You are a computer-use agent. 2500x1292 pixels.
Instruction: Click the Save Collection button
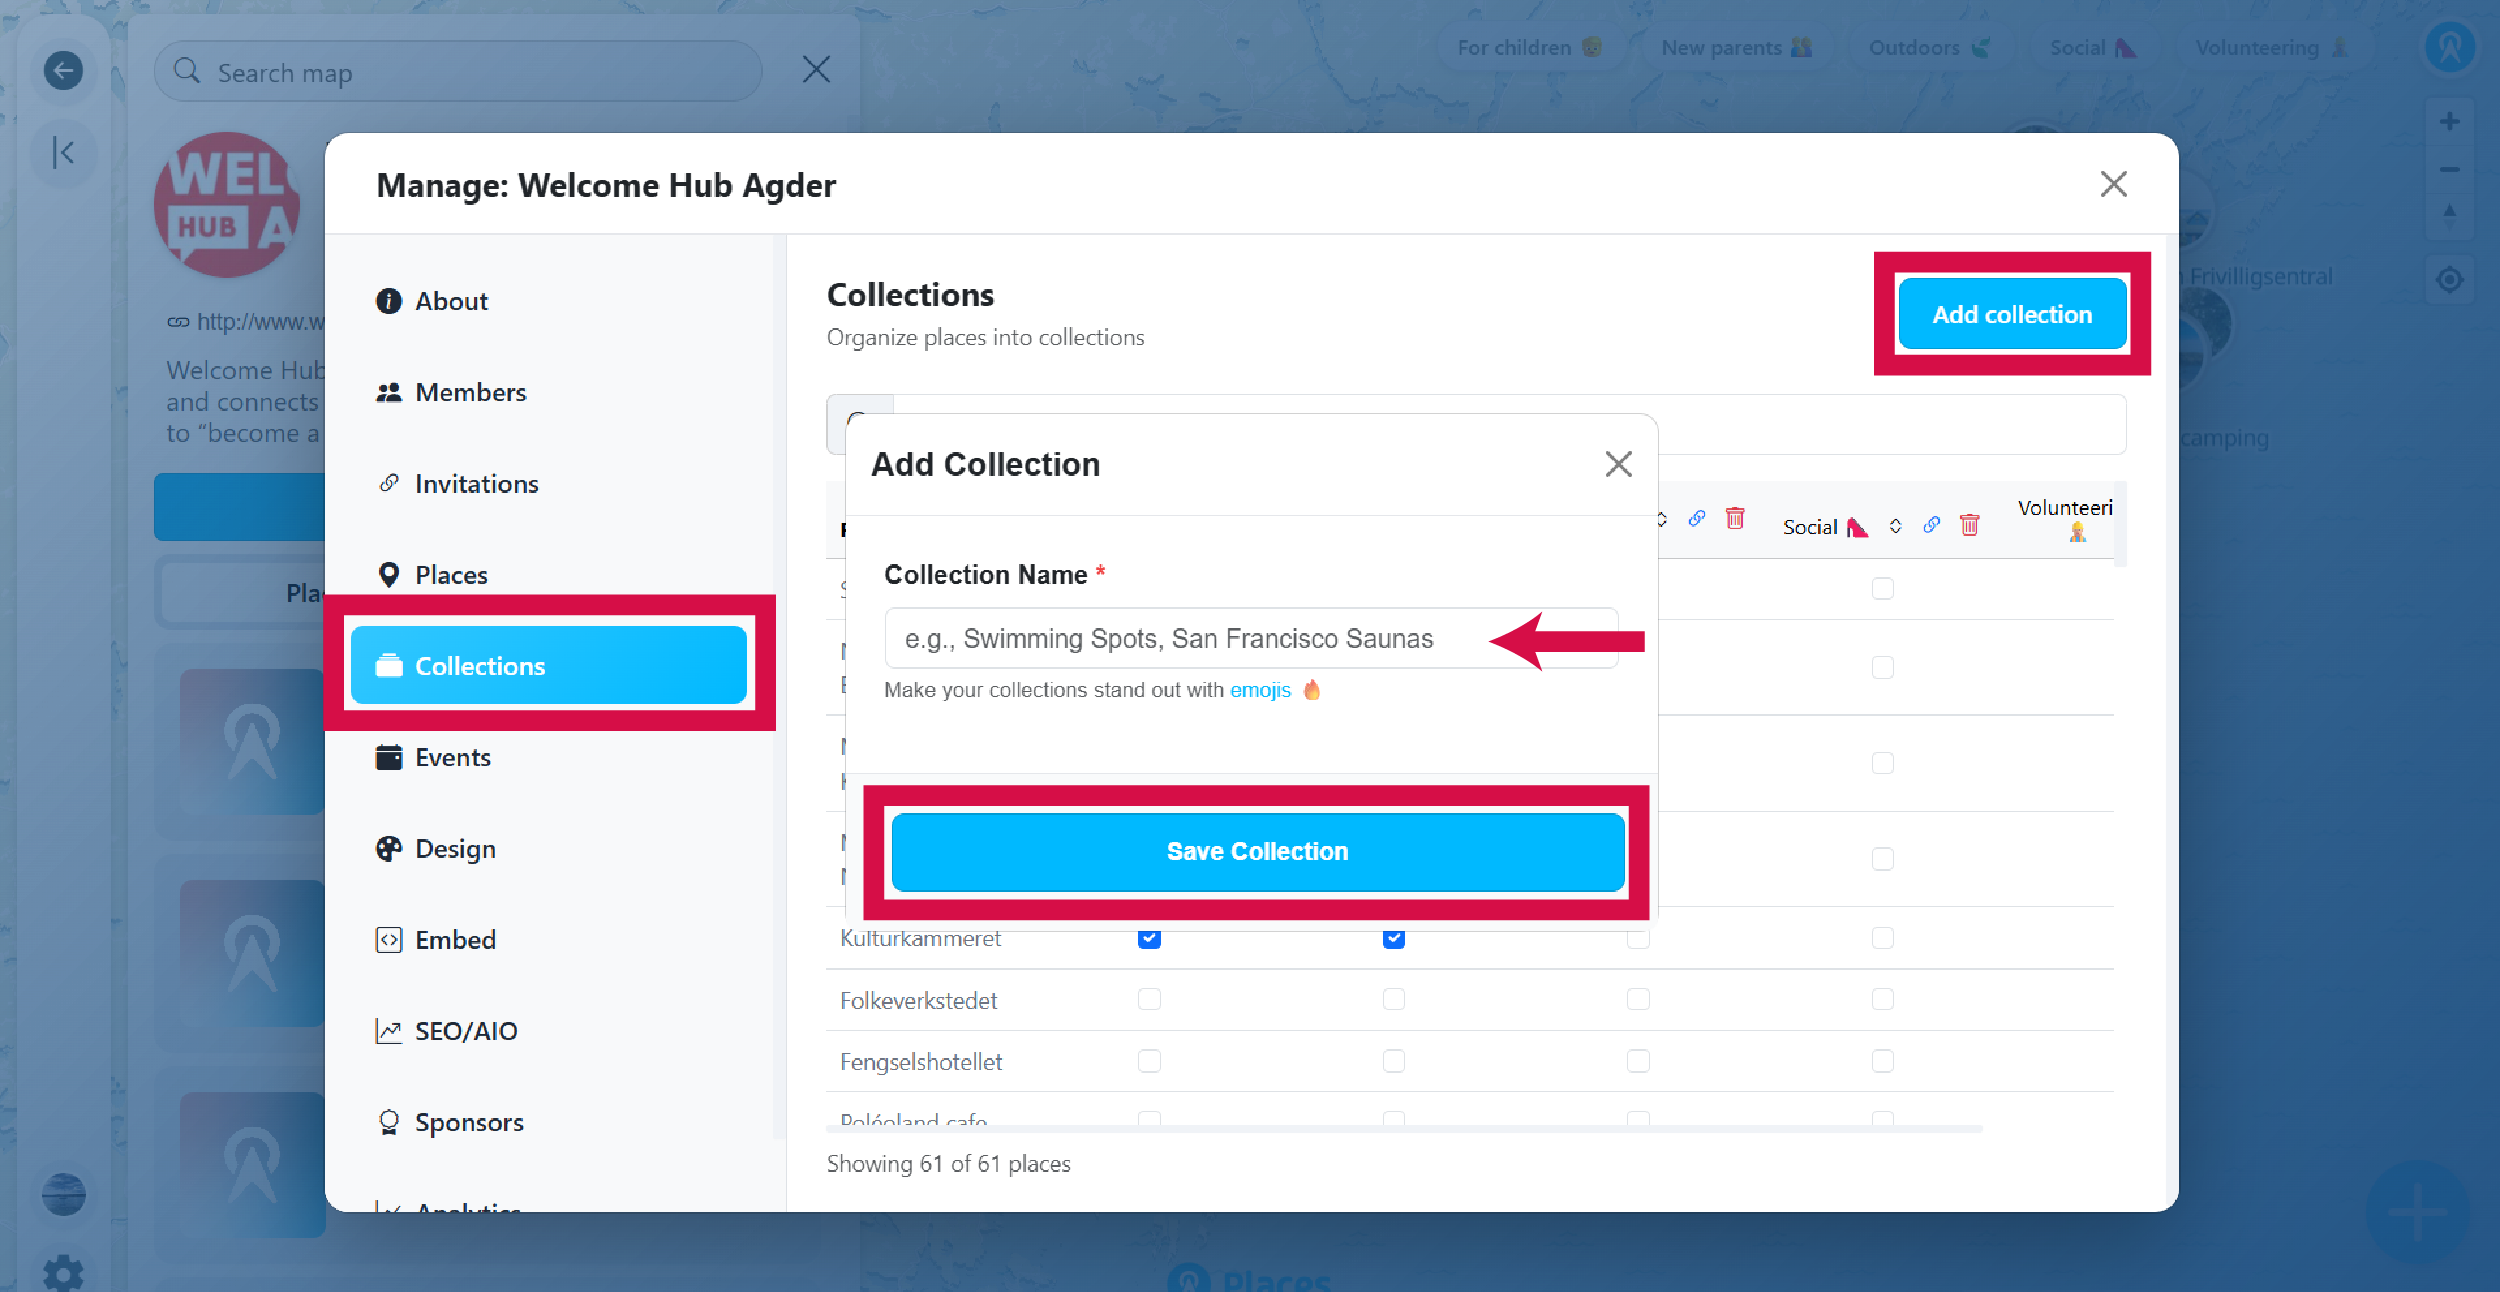click(1257, 851)
